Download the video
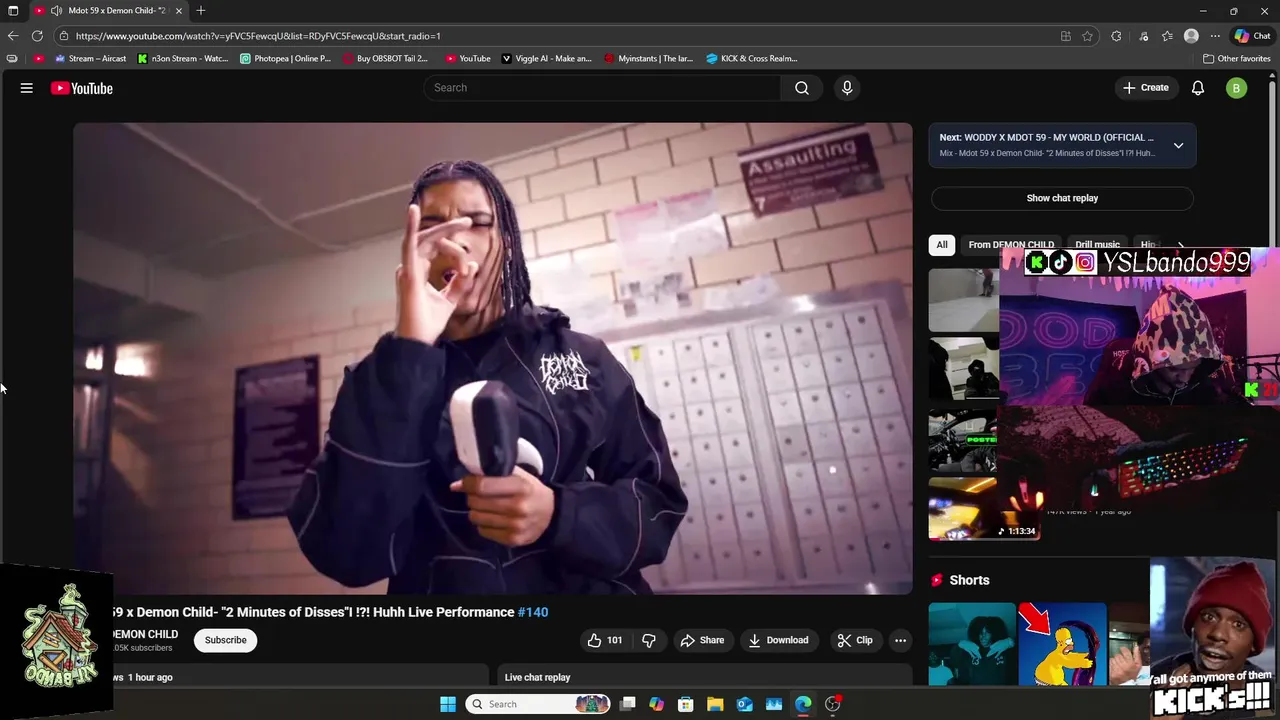Screen dimensions: 1280x720 point(778,640)
